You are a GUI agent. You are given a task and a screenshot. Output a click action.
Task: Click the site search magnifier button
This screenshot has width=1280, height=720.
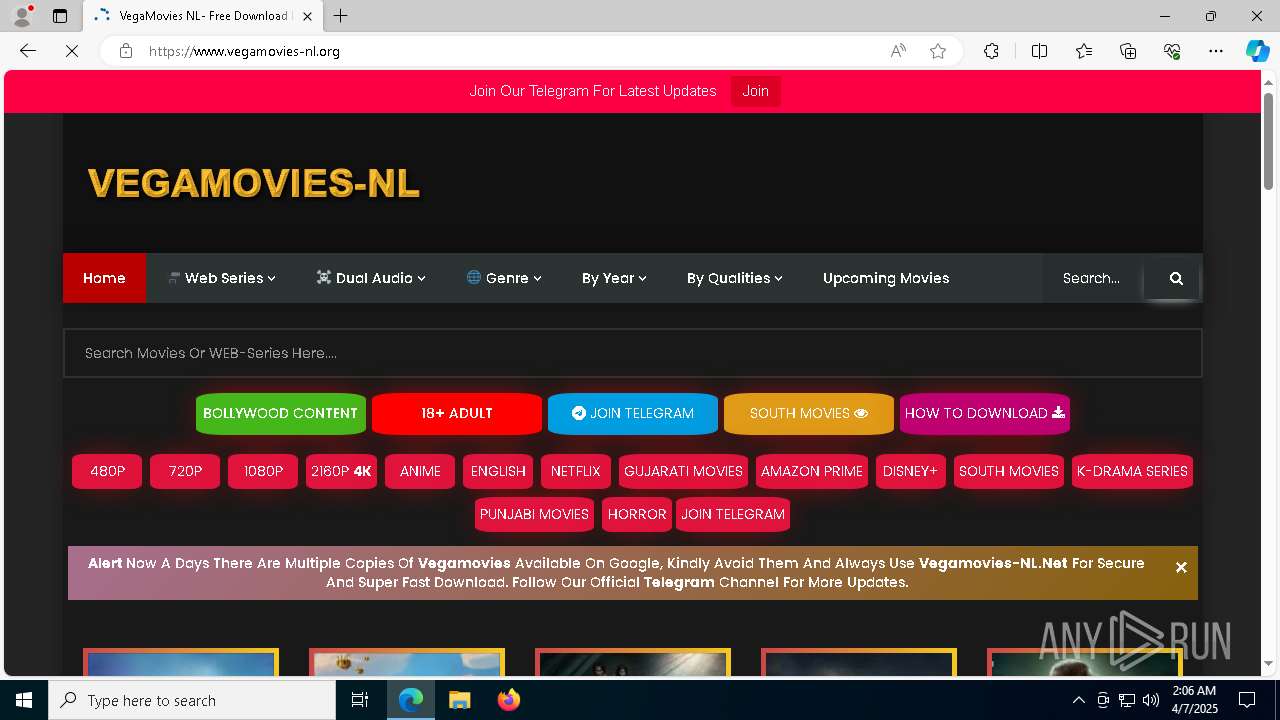1176,278
